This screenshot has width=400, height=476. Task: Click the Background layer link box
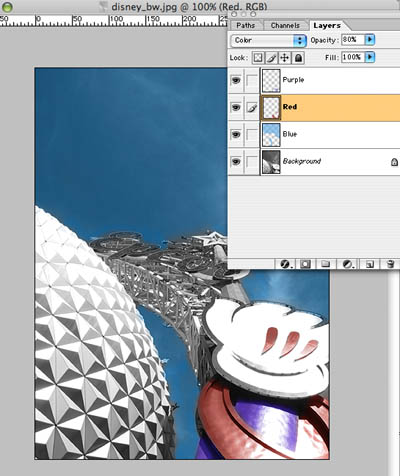[252, 161]
